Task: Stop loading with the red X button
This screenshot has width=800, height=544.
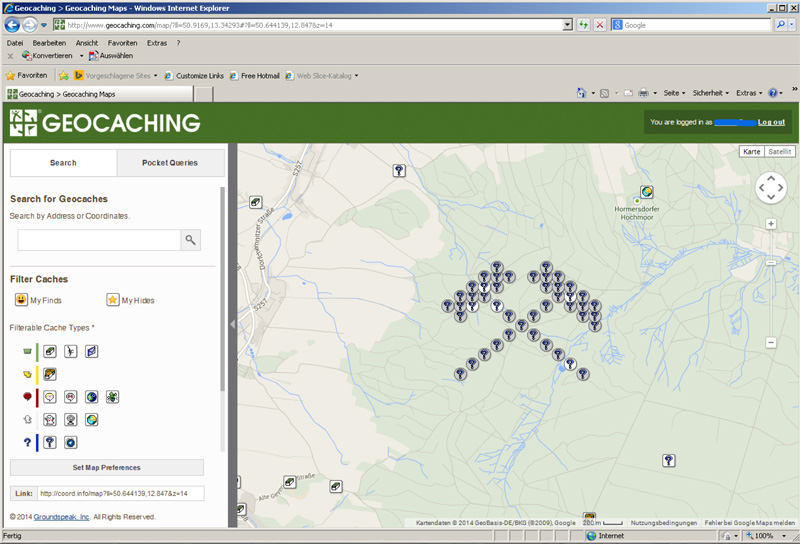Action: (x=600, y=24)
